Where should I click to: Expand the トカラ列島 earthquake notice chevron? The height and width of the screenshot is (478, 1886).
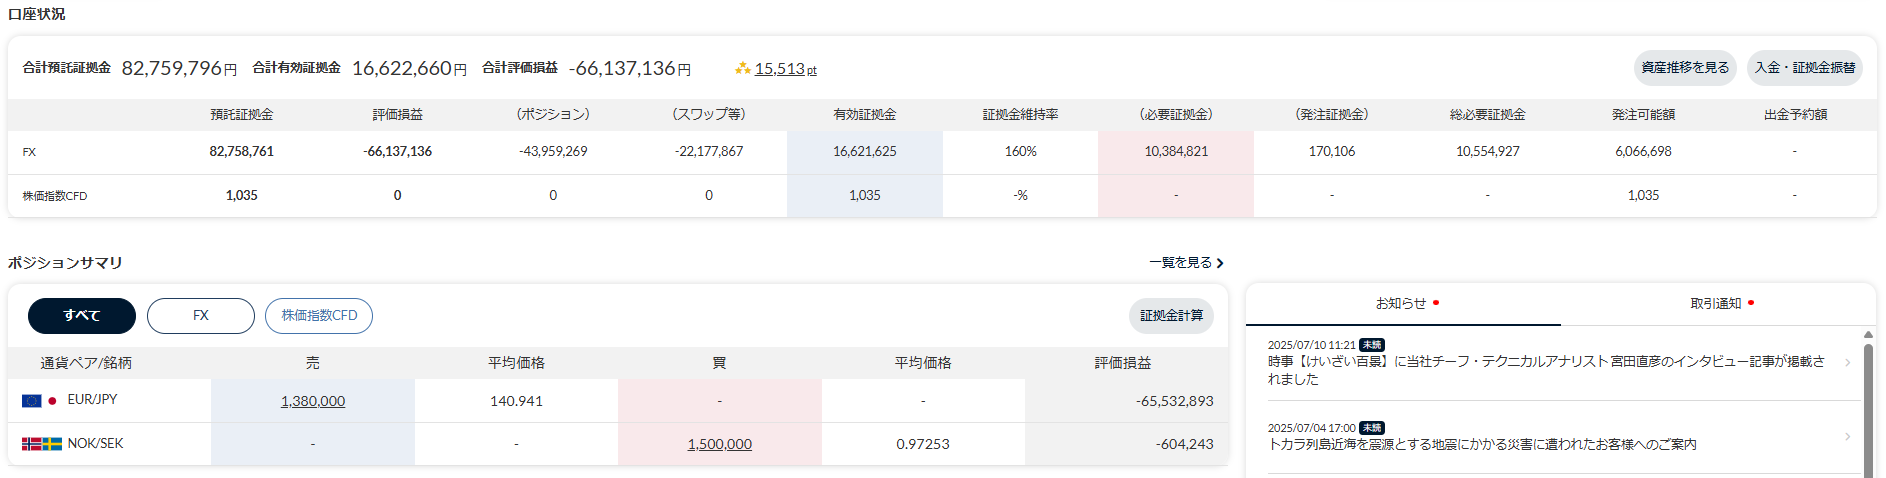tap(1847, 437)
